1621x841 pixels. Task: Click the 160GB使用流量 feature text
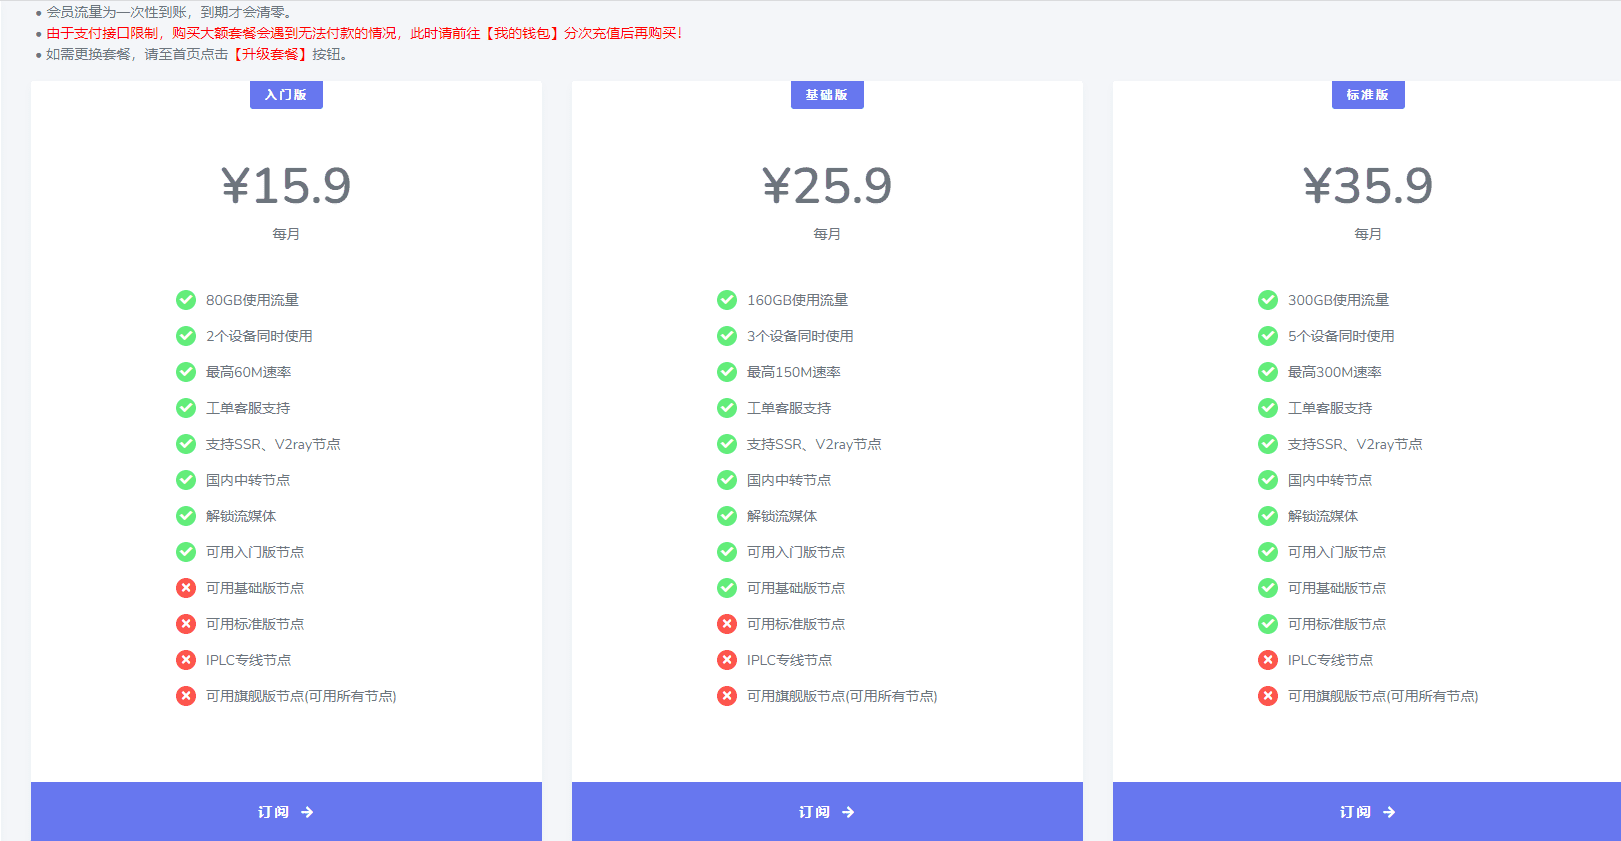[797, 300]
